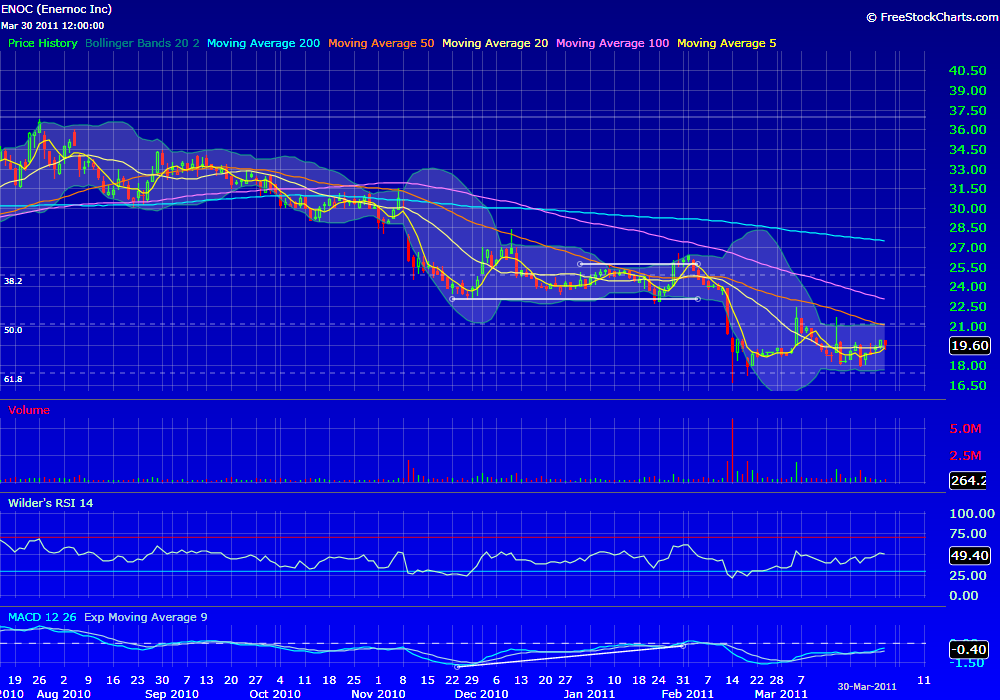Select the Bollinger Bands 20 2 label
Image resolution: width=1000 pixels, height=700 pixels.
142,43
